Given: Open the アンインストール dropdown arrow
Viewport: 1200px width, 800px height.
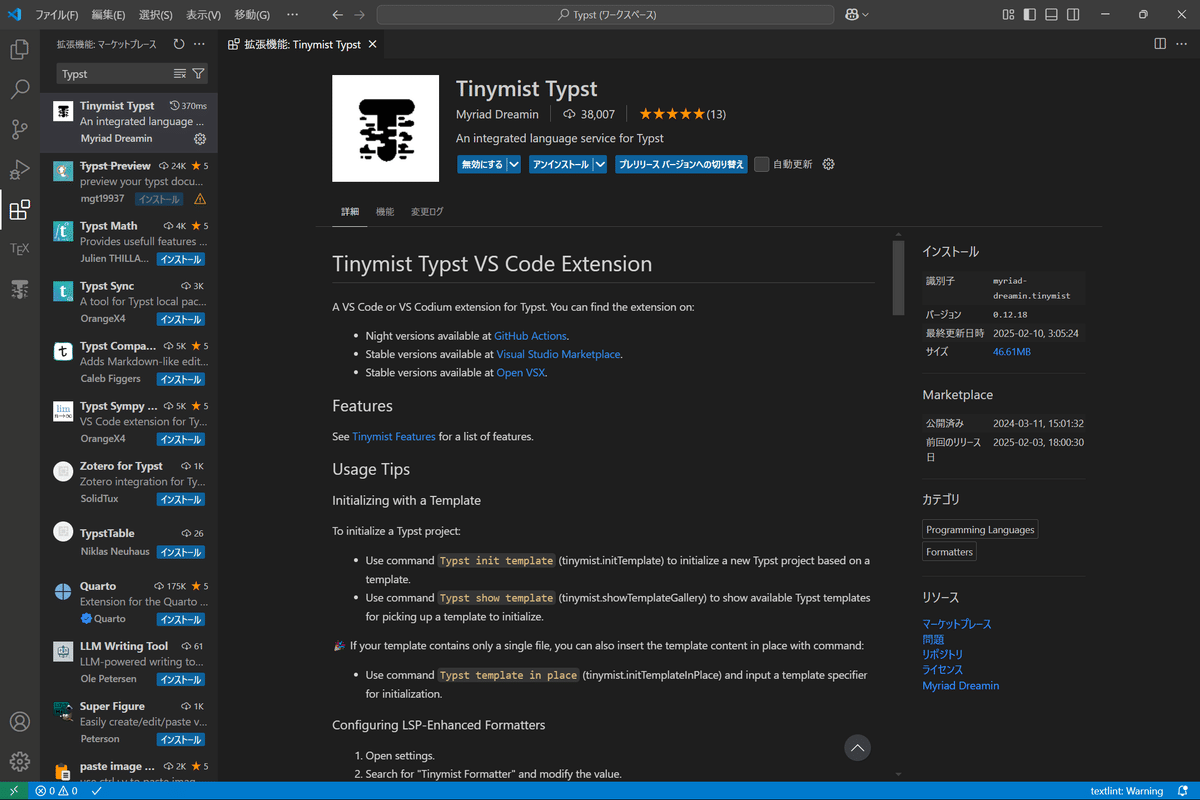Looking at the screenshot, I should click(x=599, y=164).
